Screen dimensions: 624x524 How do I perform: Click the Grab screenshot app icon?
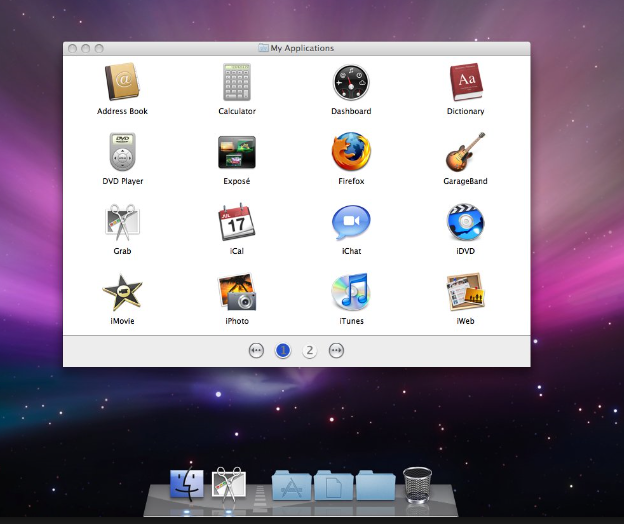point(123,222)
